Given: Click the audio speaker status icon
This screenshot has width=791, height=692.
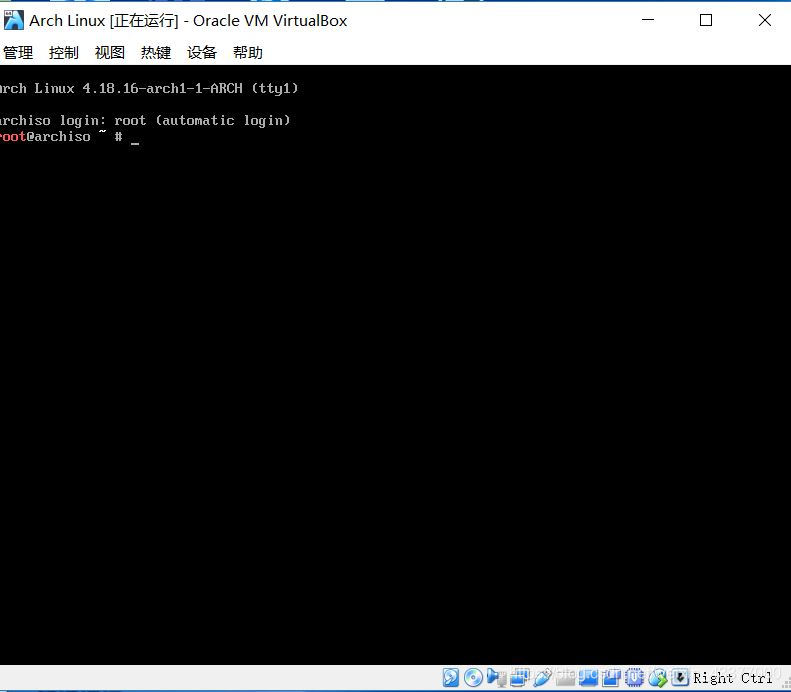Looking at the screenshot, I should pos(496,677).
